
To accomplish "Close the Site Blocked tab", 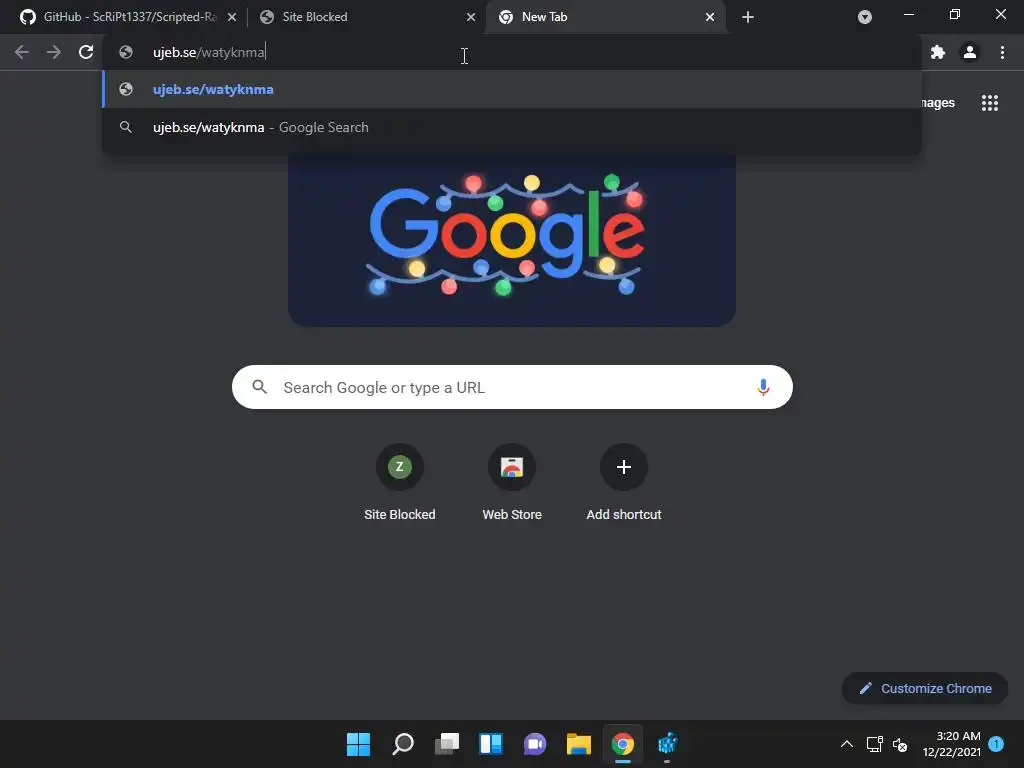I will point(471,17).
